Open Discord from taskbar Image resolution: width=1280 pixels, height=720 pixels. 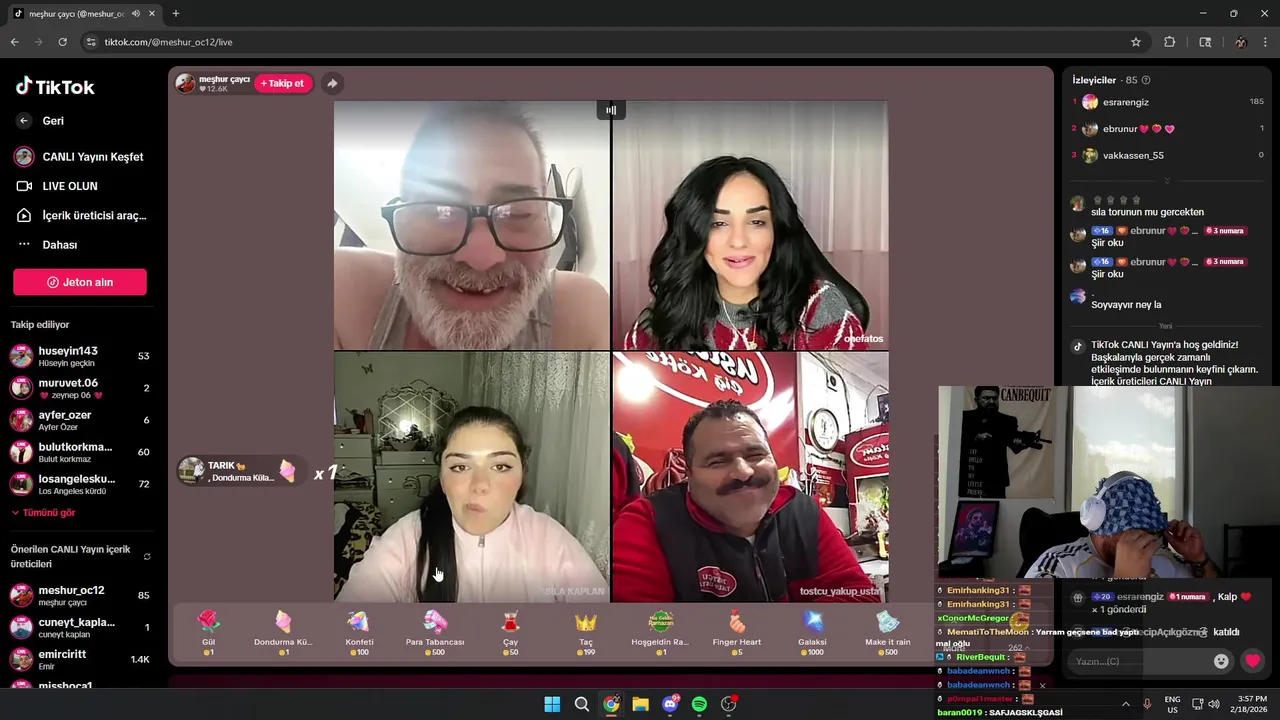[x=670, y=704]
